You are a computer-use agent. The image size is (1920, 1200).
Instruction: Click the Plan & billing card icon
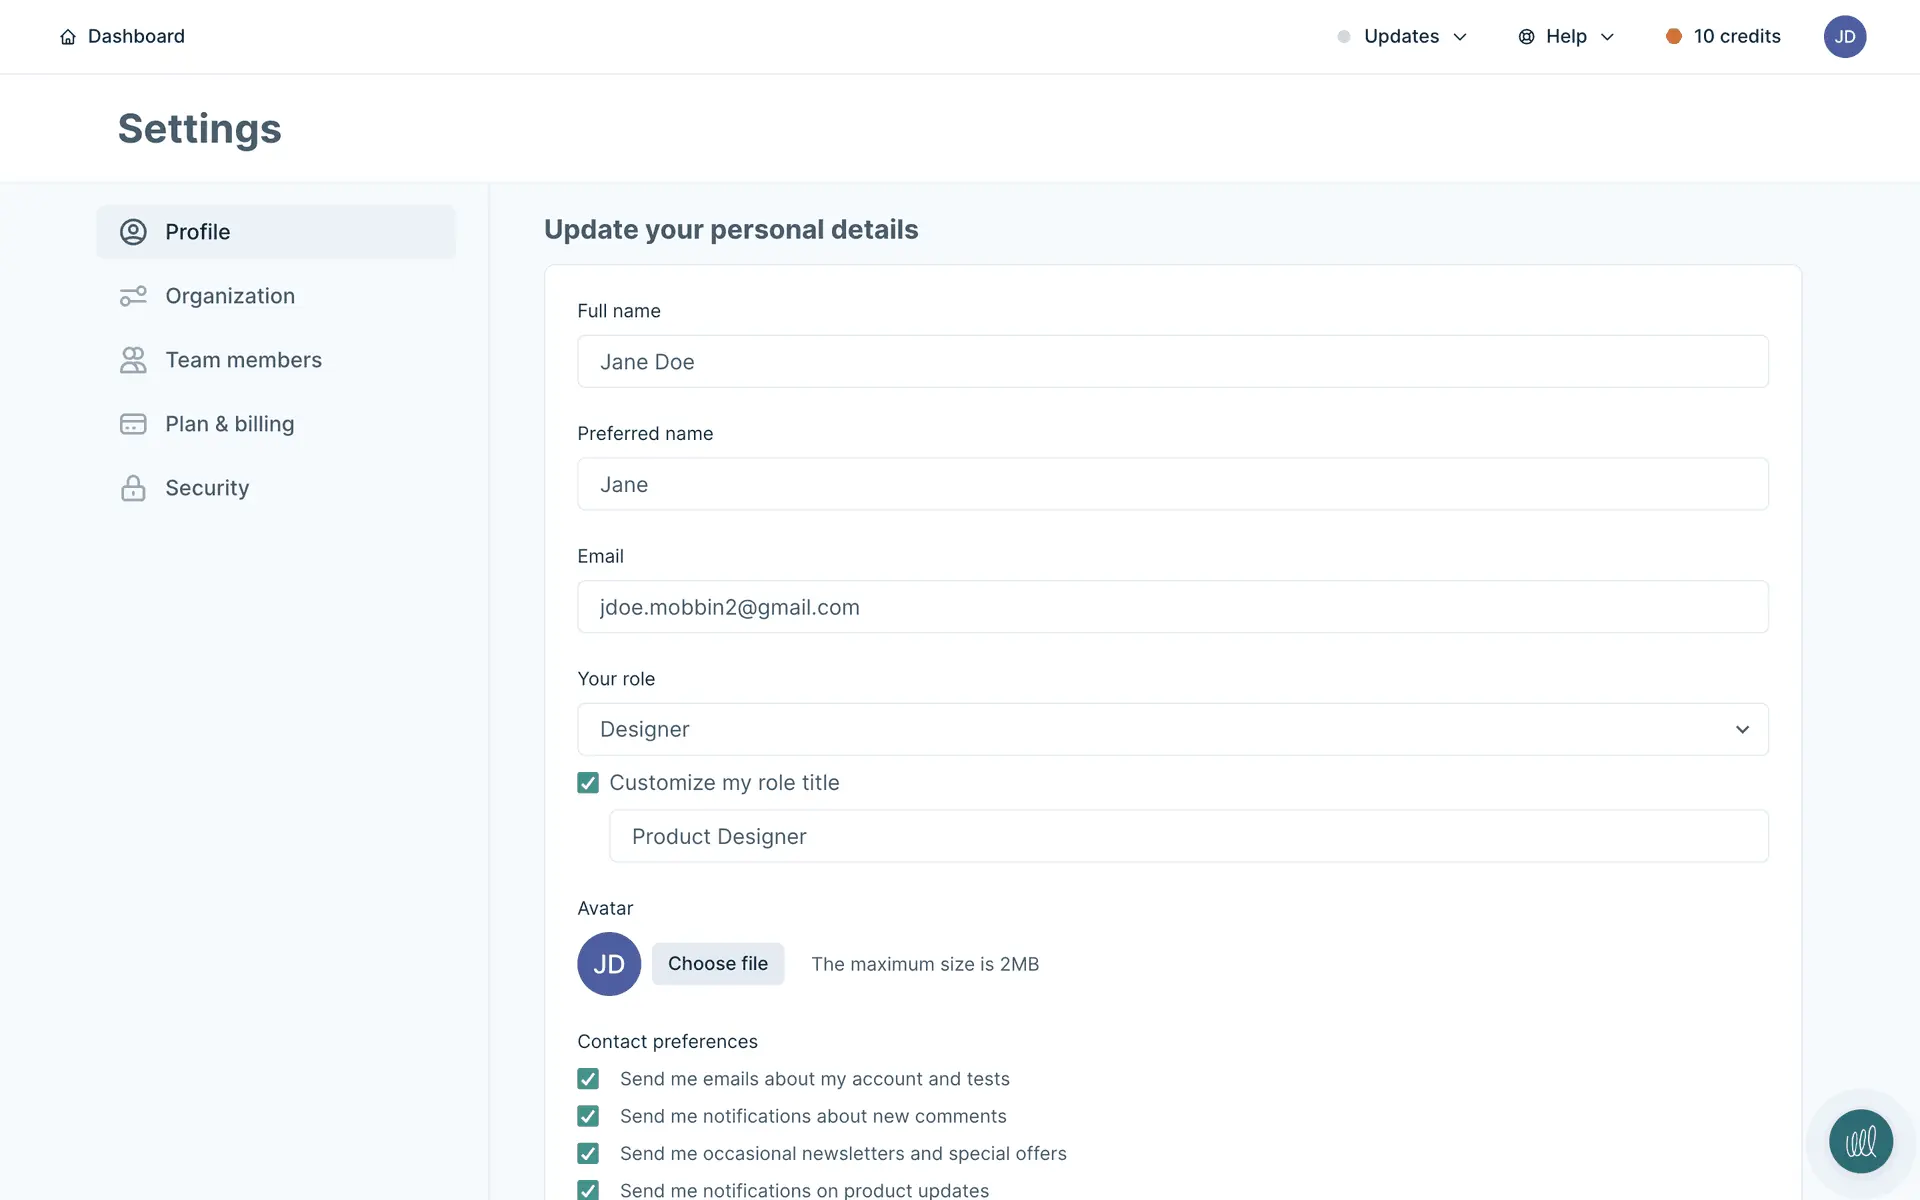click(x=133, y=424)
